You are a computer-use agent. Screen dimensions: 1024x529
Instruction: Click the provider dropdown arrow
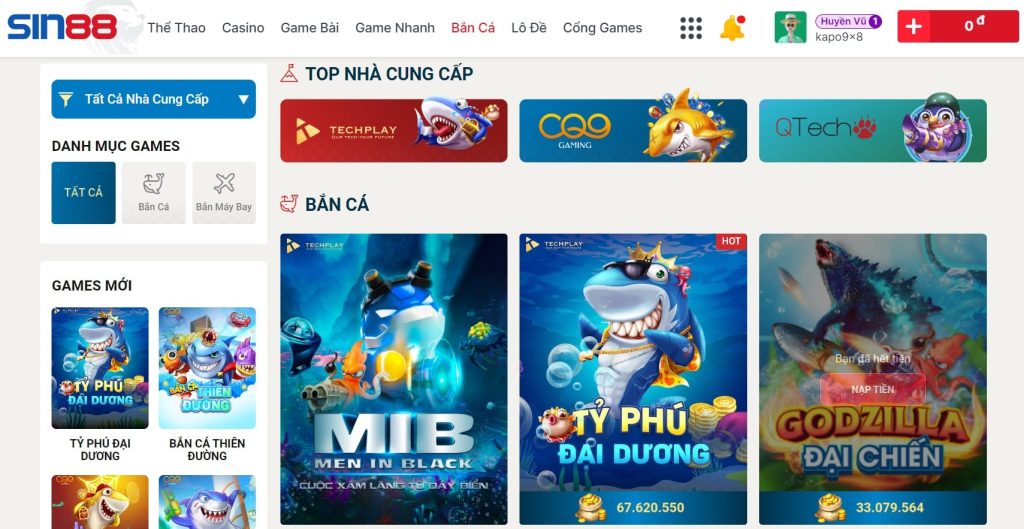pyautogui.click(x=243, y=99)
